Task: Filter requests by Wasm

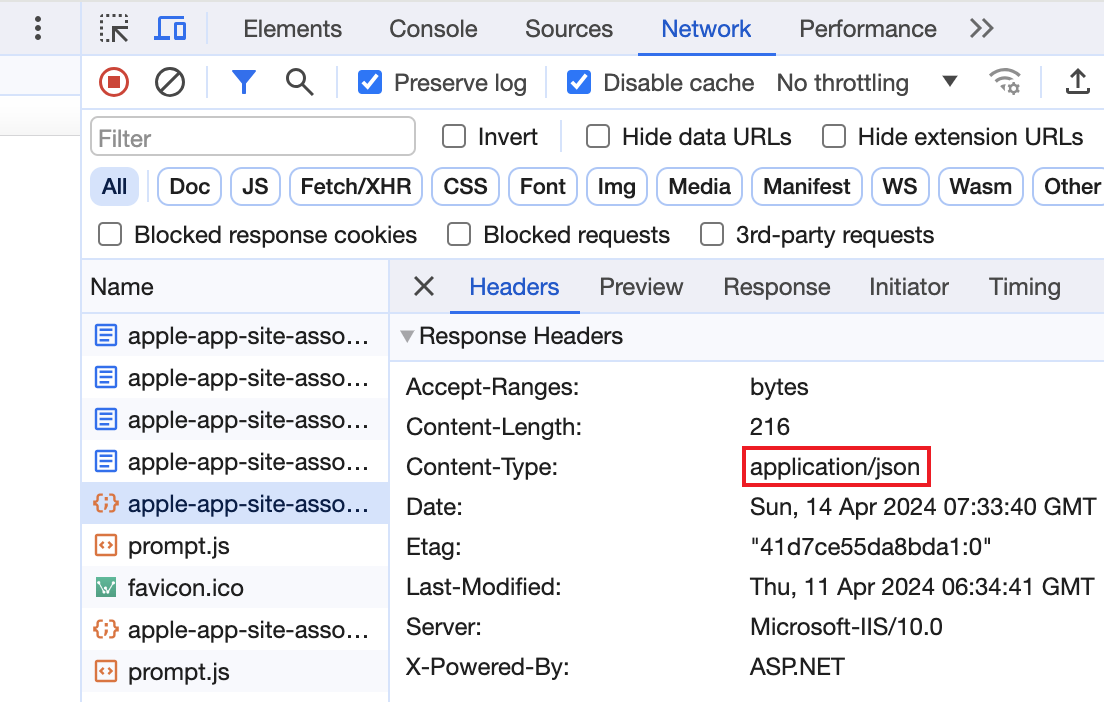Action: pyautogui.click(x=981, y=187)
